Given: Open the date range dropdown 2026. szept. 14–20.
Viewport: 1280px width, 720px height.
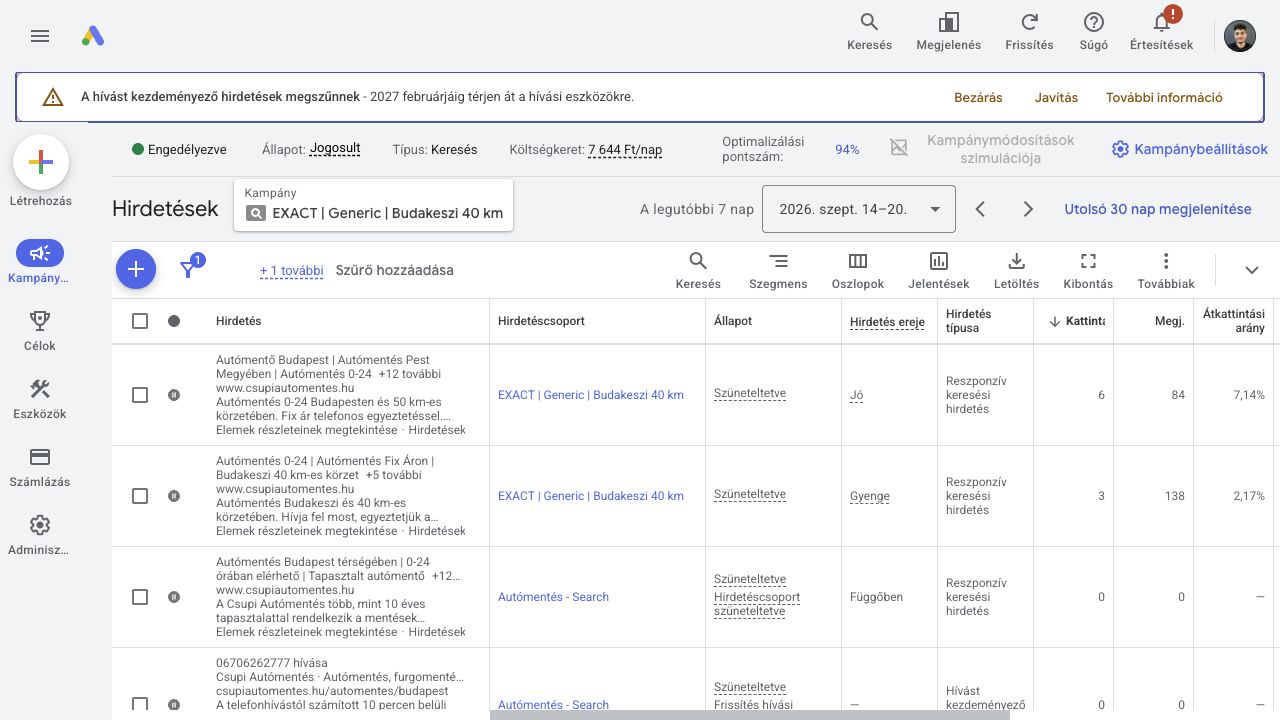Looking at the screenshot, I should 858,209.
